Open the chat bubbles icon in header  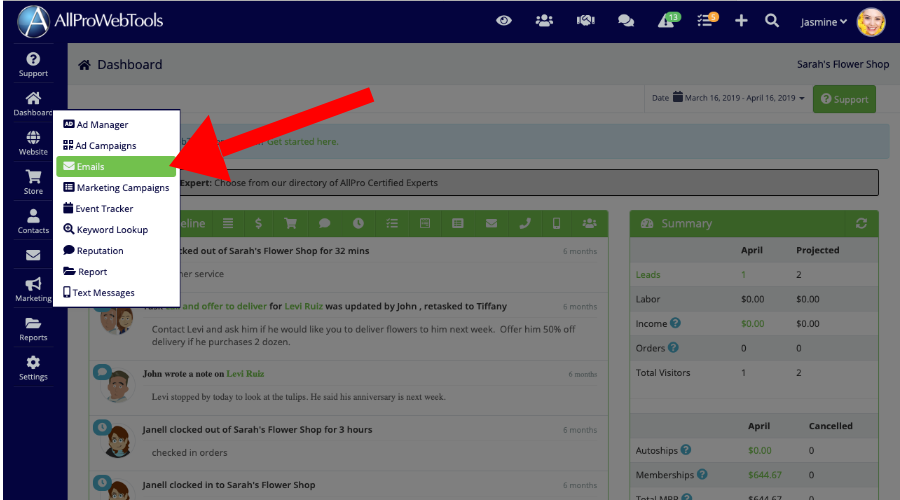[626, 20]
